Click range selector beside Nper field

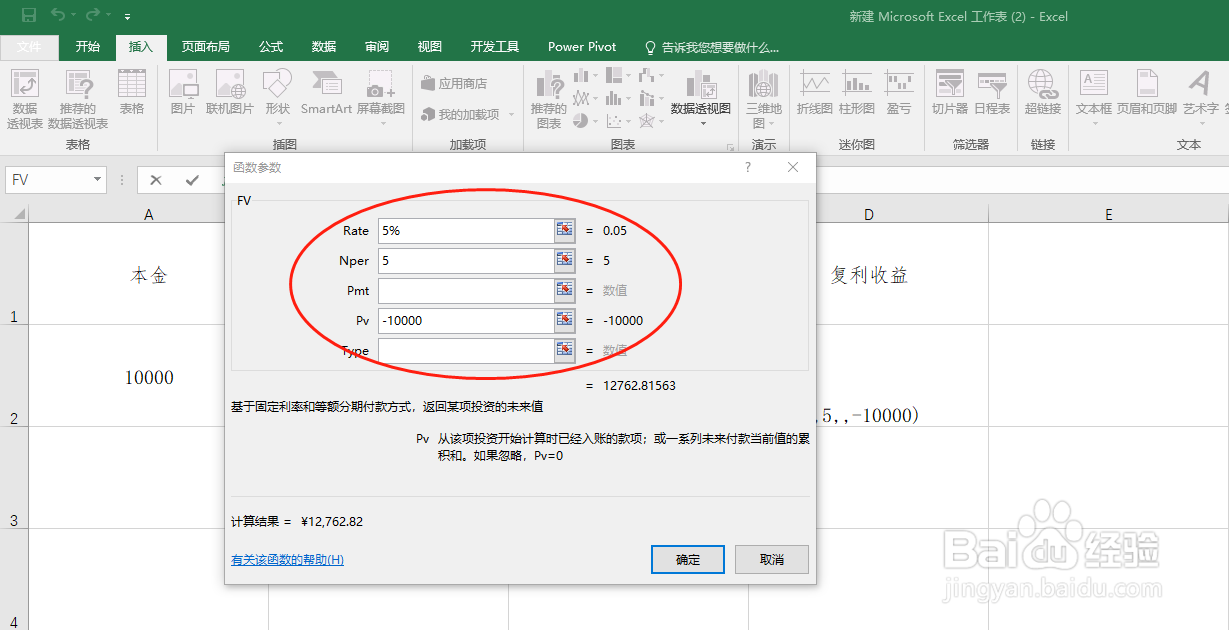(565, 260)
